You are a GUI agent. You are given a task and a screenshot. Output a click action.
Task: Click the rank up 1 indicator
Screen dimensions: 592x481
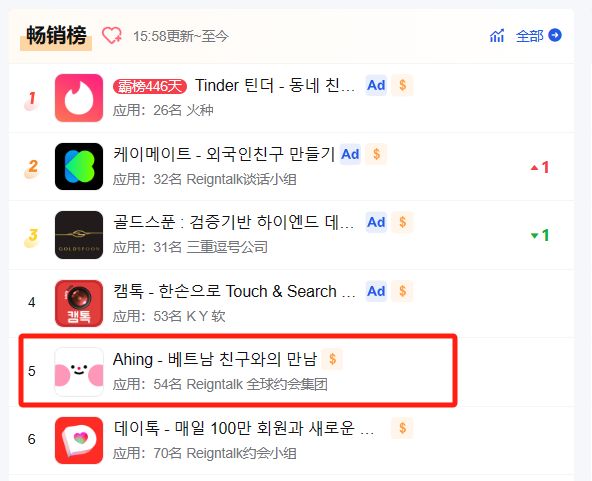pyautogui.click(x=540, y=167)
